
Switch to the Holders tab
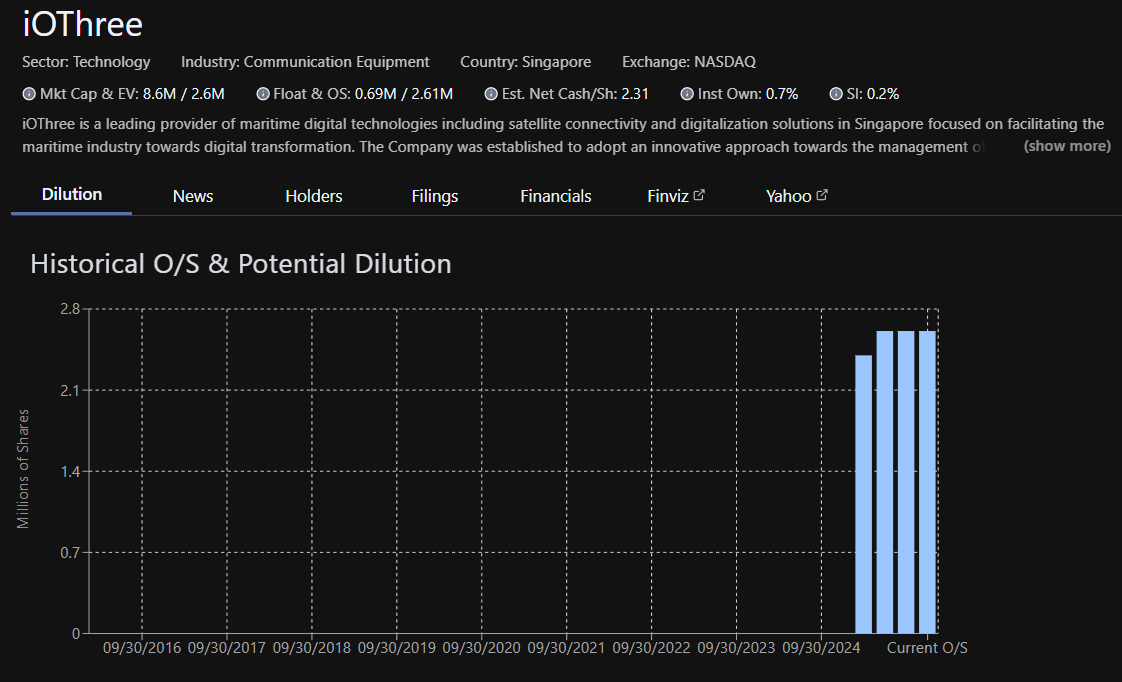tap(313, 196)
